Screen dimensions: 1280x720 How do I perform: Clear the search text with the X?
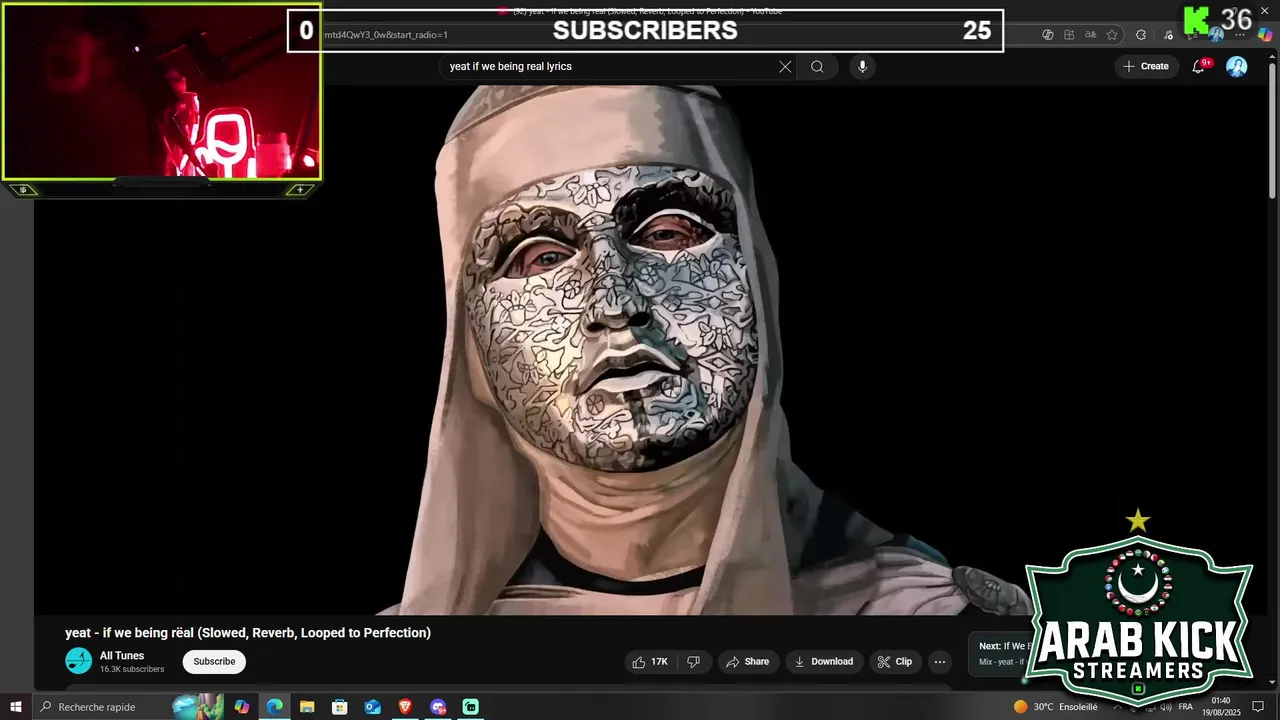click(785, 67)
